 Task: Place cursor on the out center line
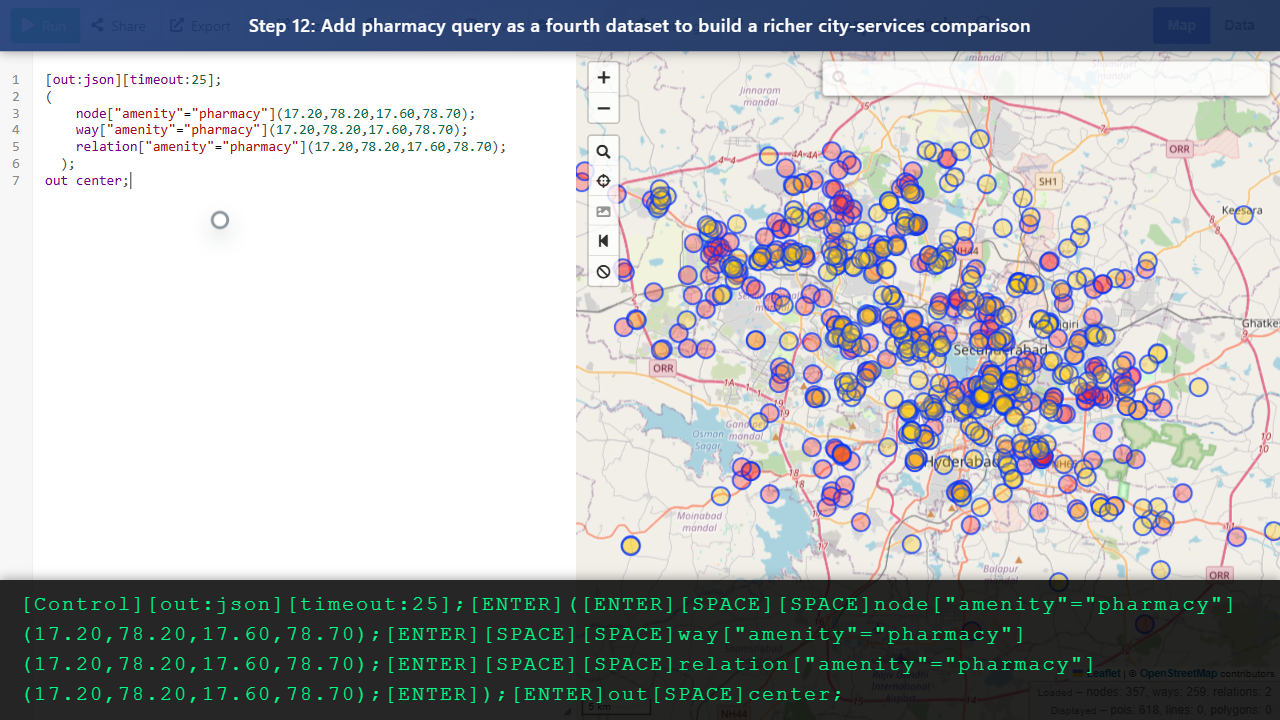85,180
